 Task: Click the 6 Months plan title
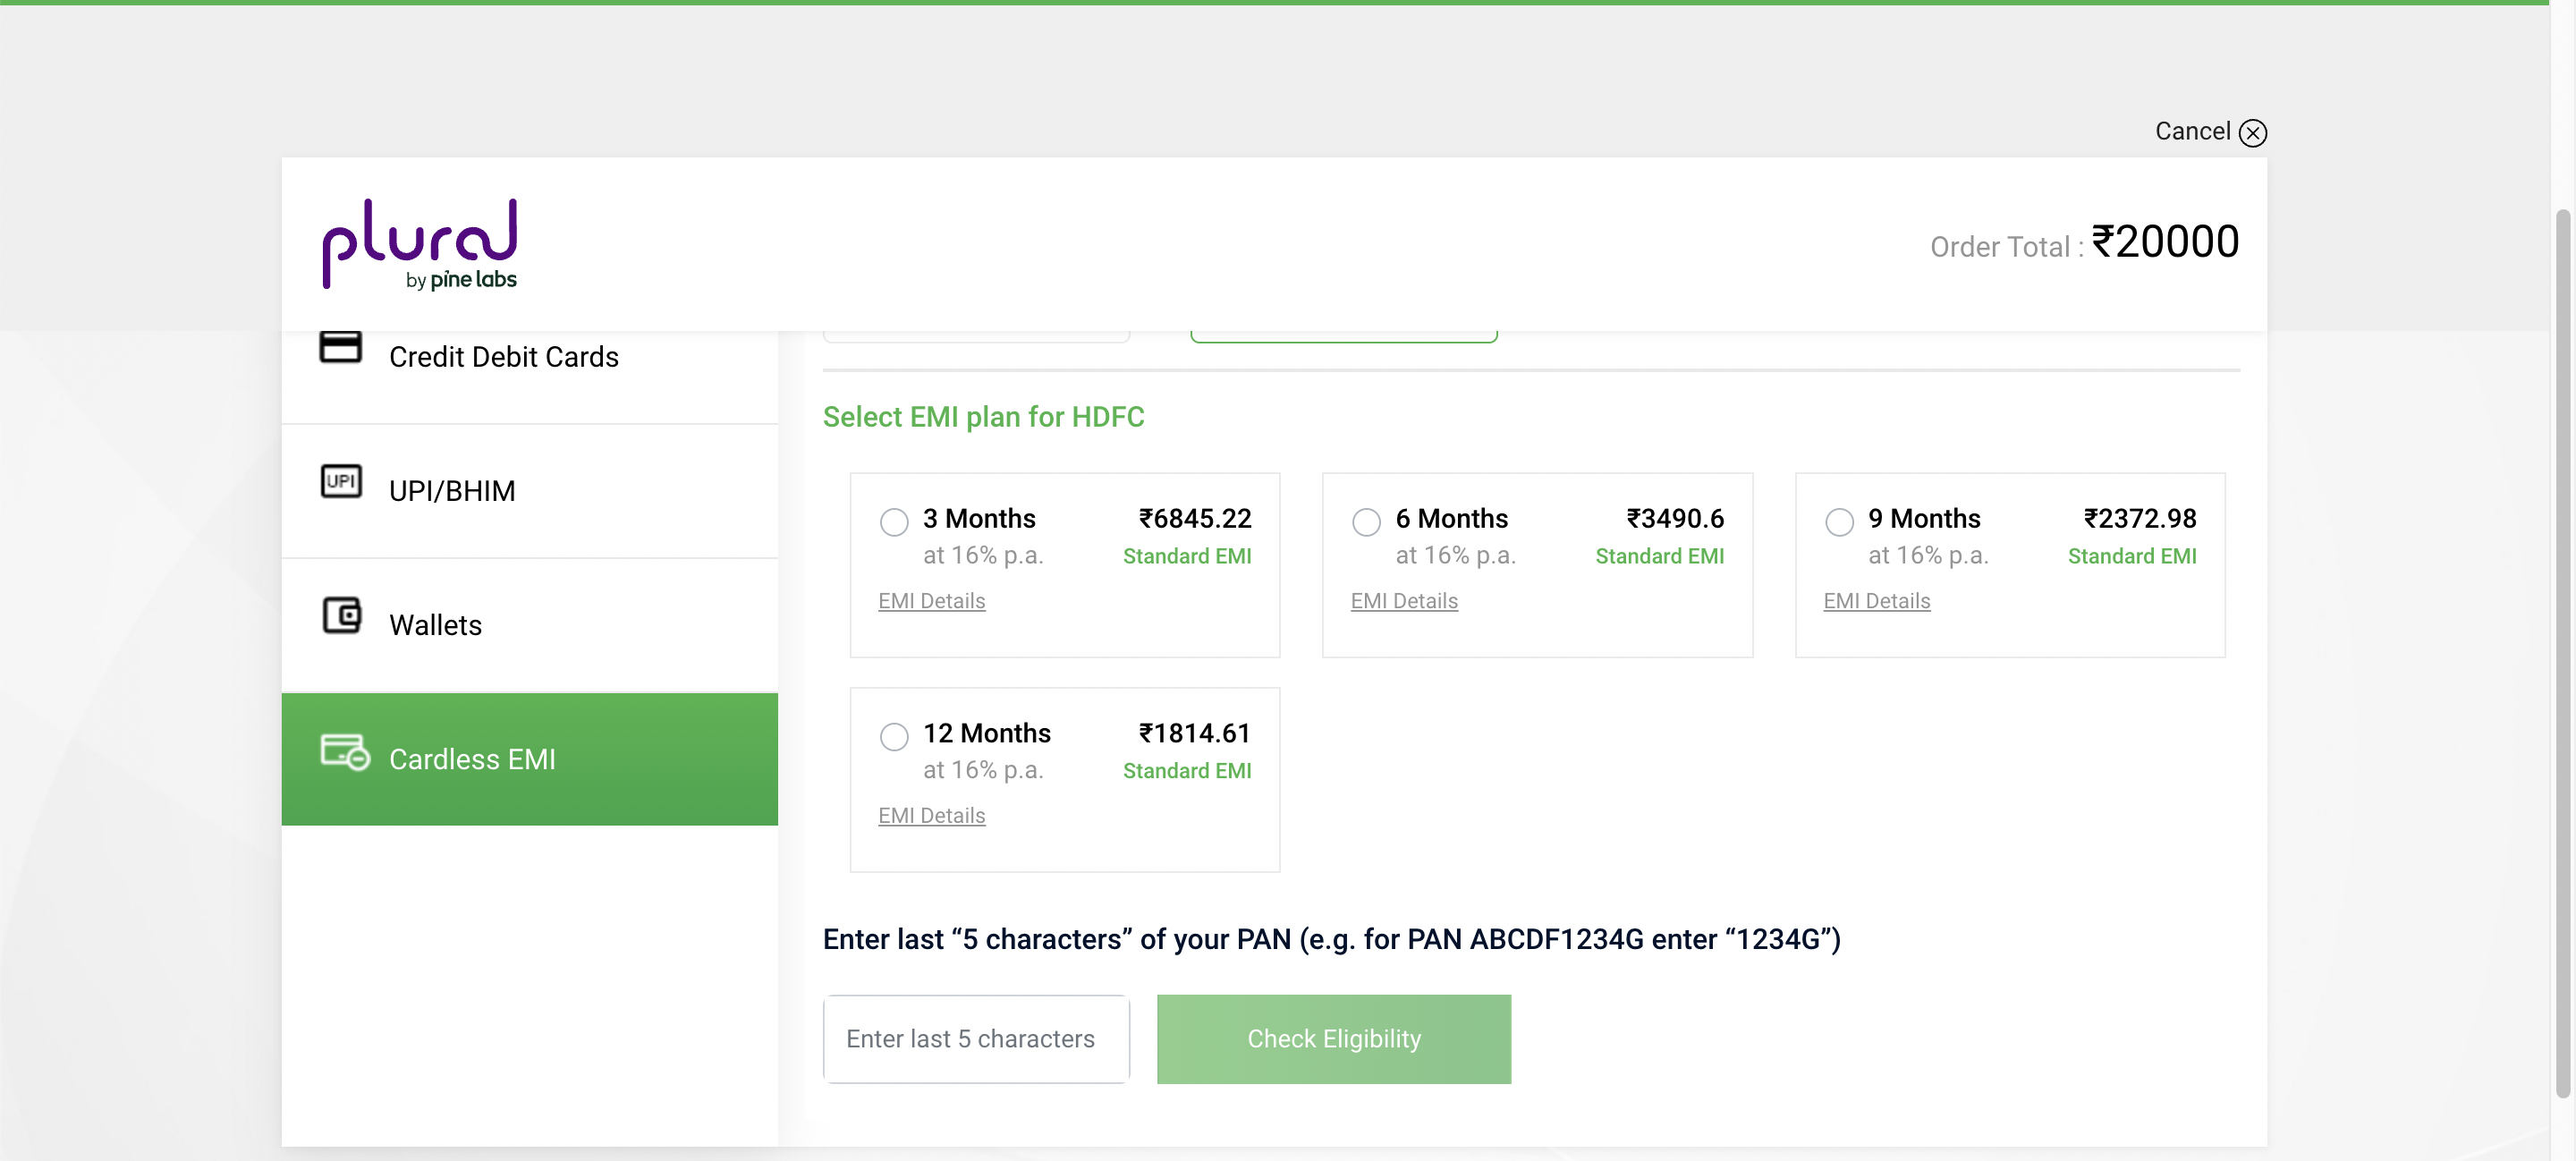point(1451,518)
